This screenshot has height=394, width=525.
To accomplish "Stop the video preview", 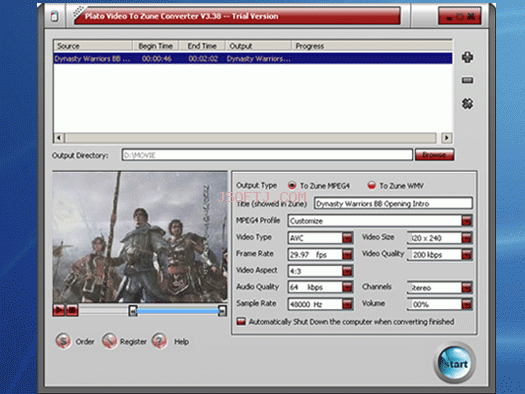I will (x=72, y=310).
